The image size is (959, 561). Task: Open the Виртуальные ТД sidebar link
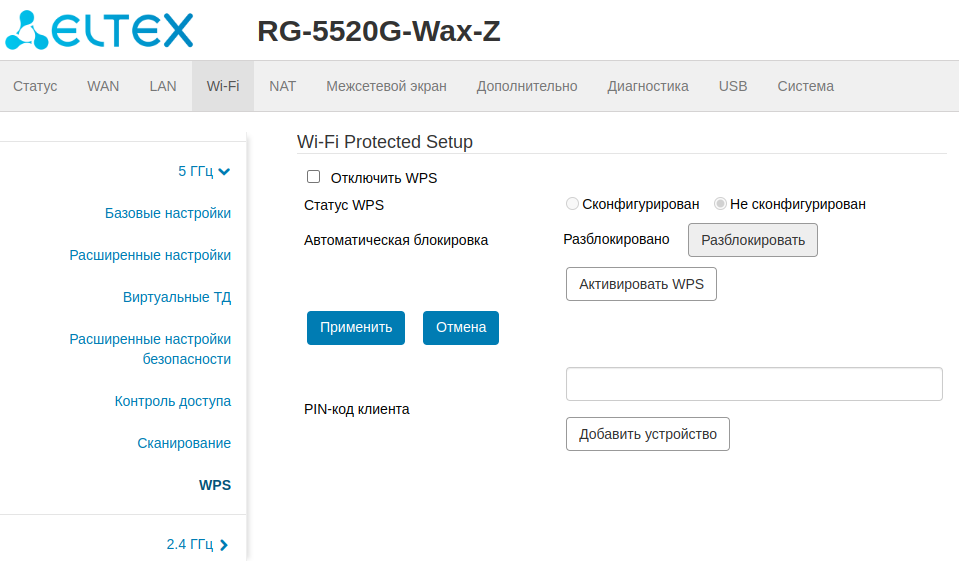[x=177, y=297]
